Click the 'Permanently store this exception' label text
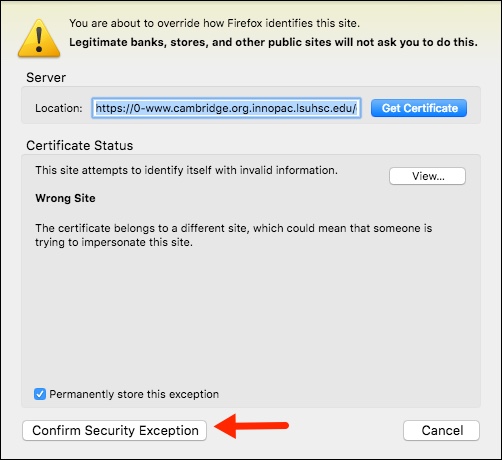Image resolution: width=502 pixels, height=460 pixels. [x=134, y=394]
